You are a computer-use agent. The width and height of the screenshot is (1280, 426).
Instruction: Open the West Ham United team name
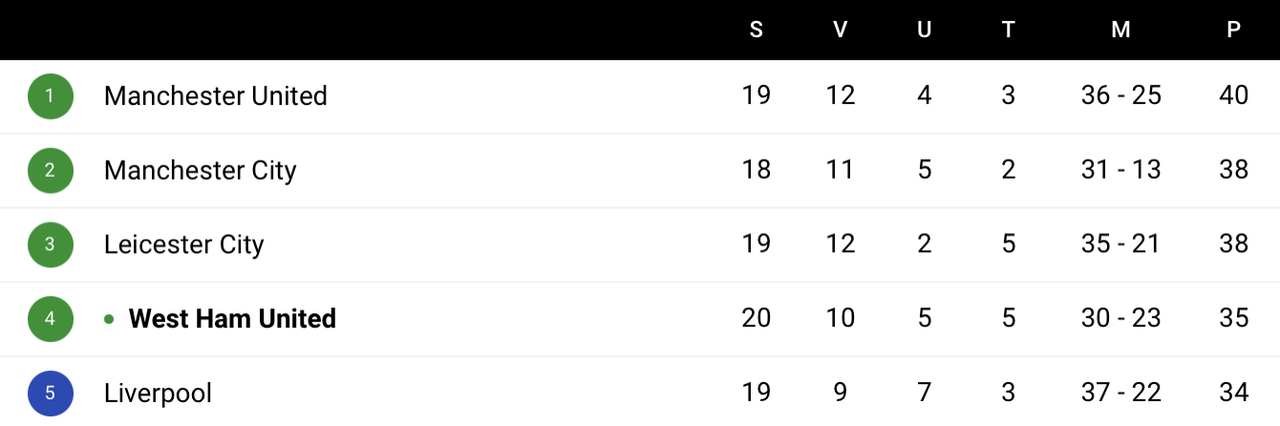(x=232, y=319)
